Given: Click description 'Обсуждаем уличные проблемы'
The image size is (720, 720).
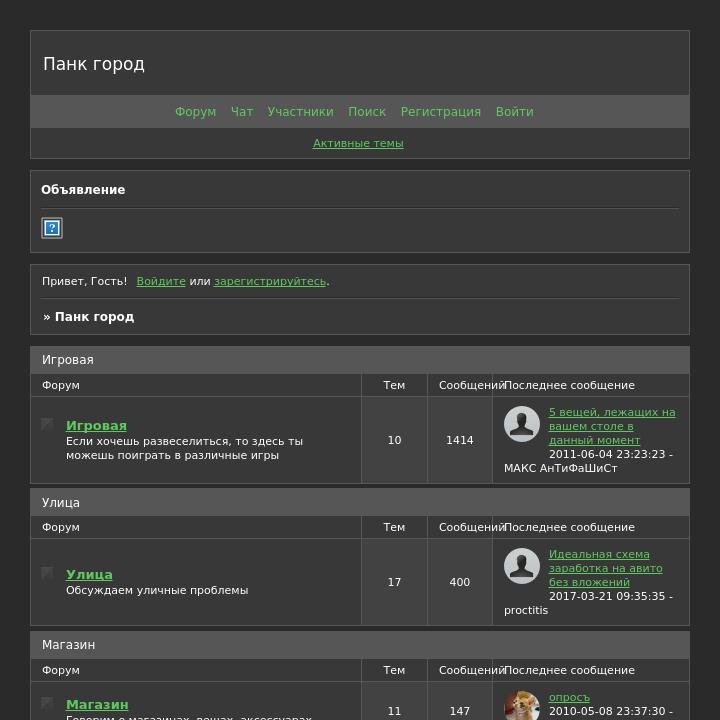Looking at the screenshot, I should pos(157,590).
